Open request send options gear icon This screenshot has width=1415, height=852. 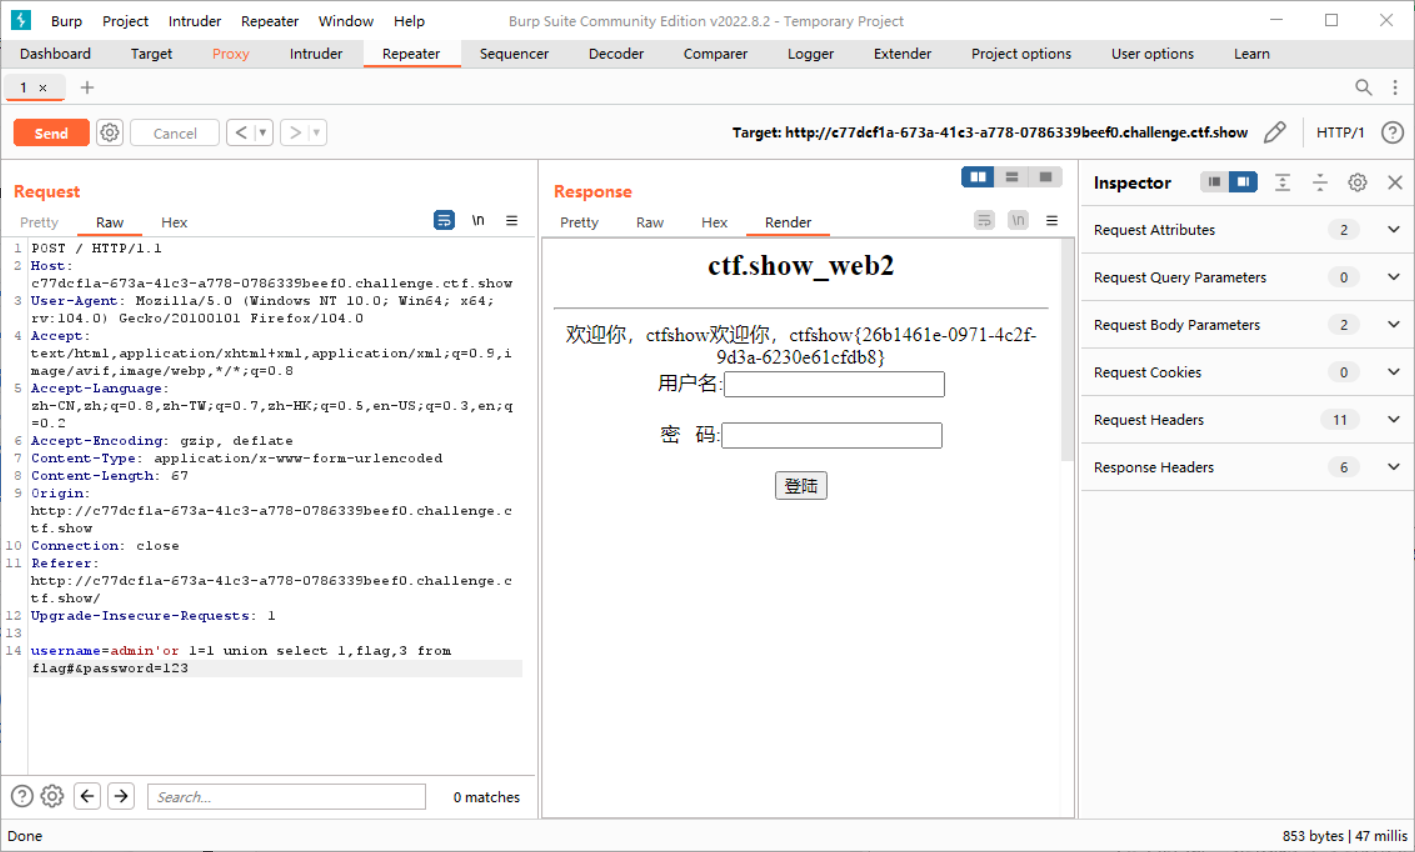[x=110, y=132]
